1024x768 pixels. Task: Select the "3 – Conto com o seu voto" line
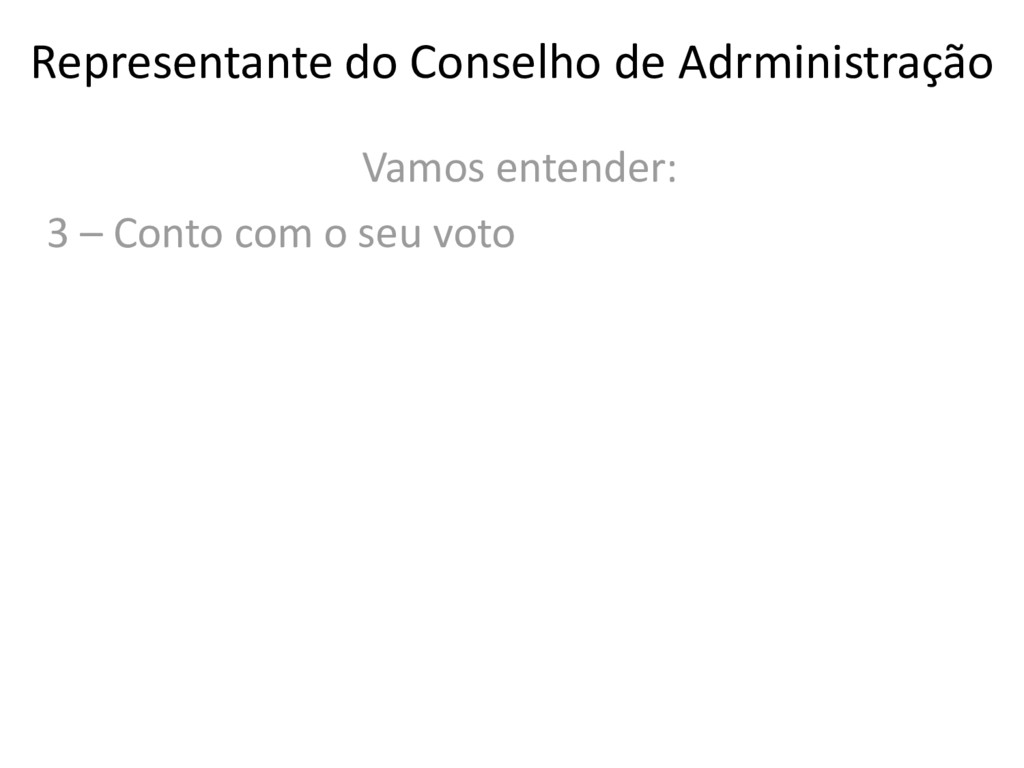[x=281, y=235]
